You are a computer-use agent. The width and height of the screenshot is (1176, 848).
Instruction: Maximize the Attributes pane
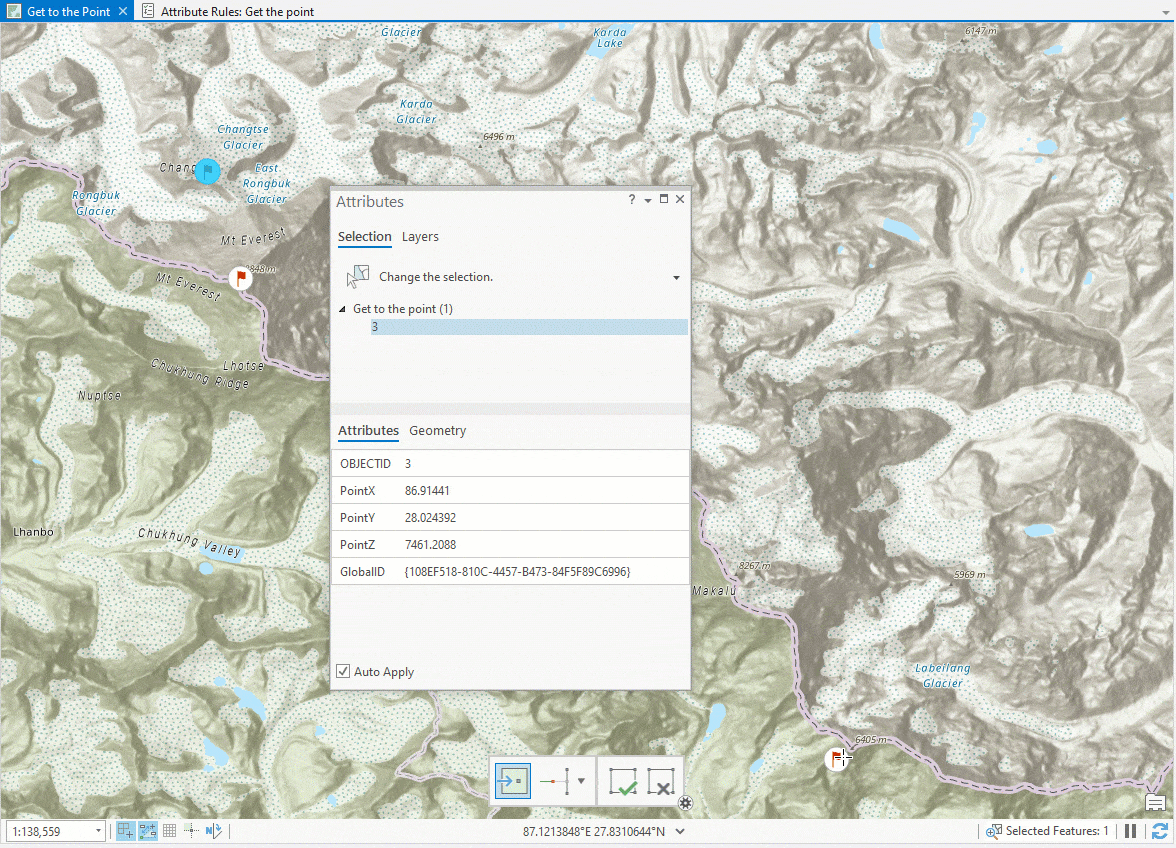(x=664, y=199)
